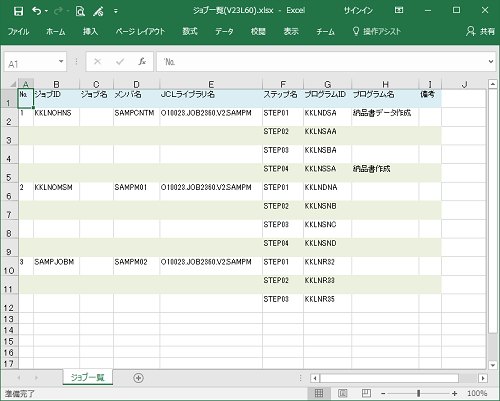The width and height of the screenshot is (500, 401).
Task: Select column E header
Action: pos(211,84)
